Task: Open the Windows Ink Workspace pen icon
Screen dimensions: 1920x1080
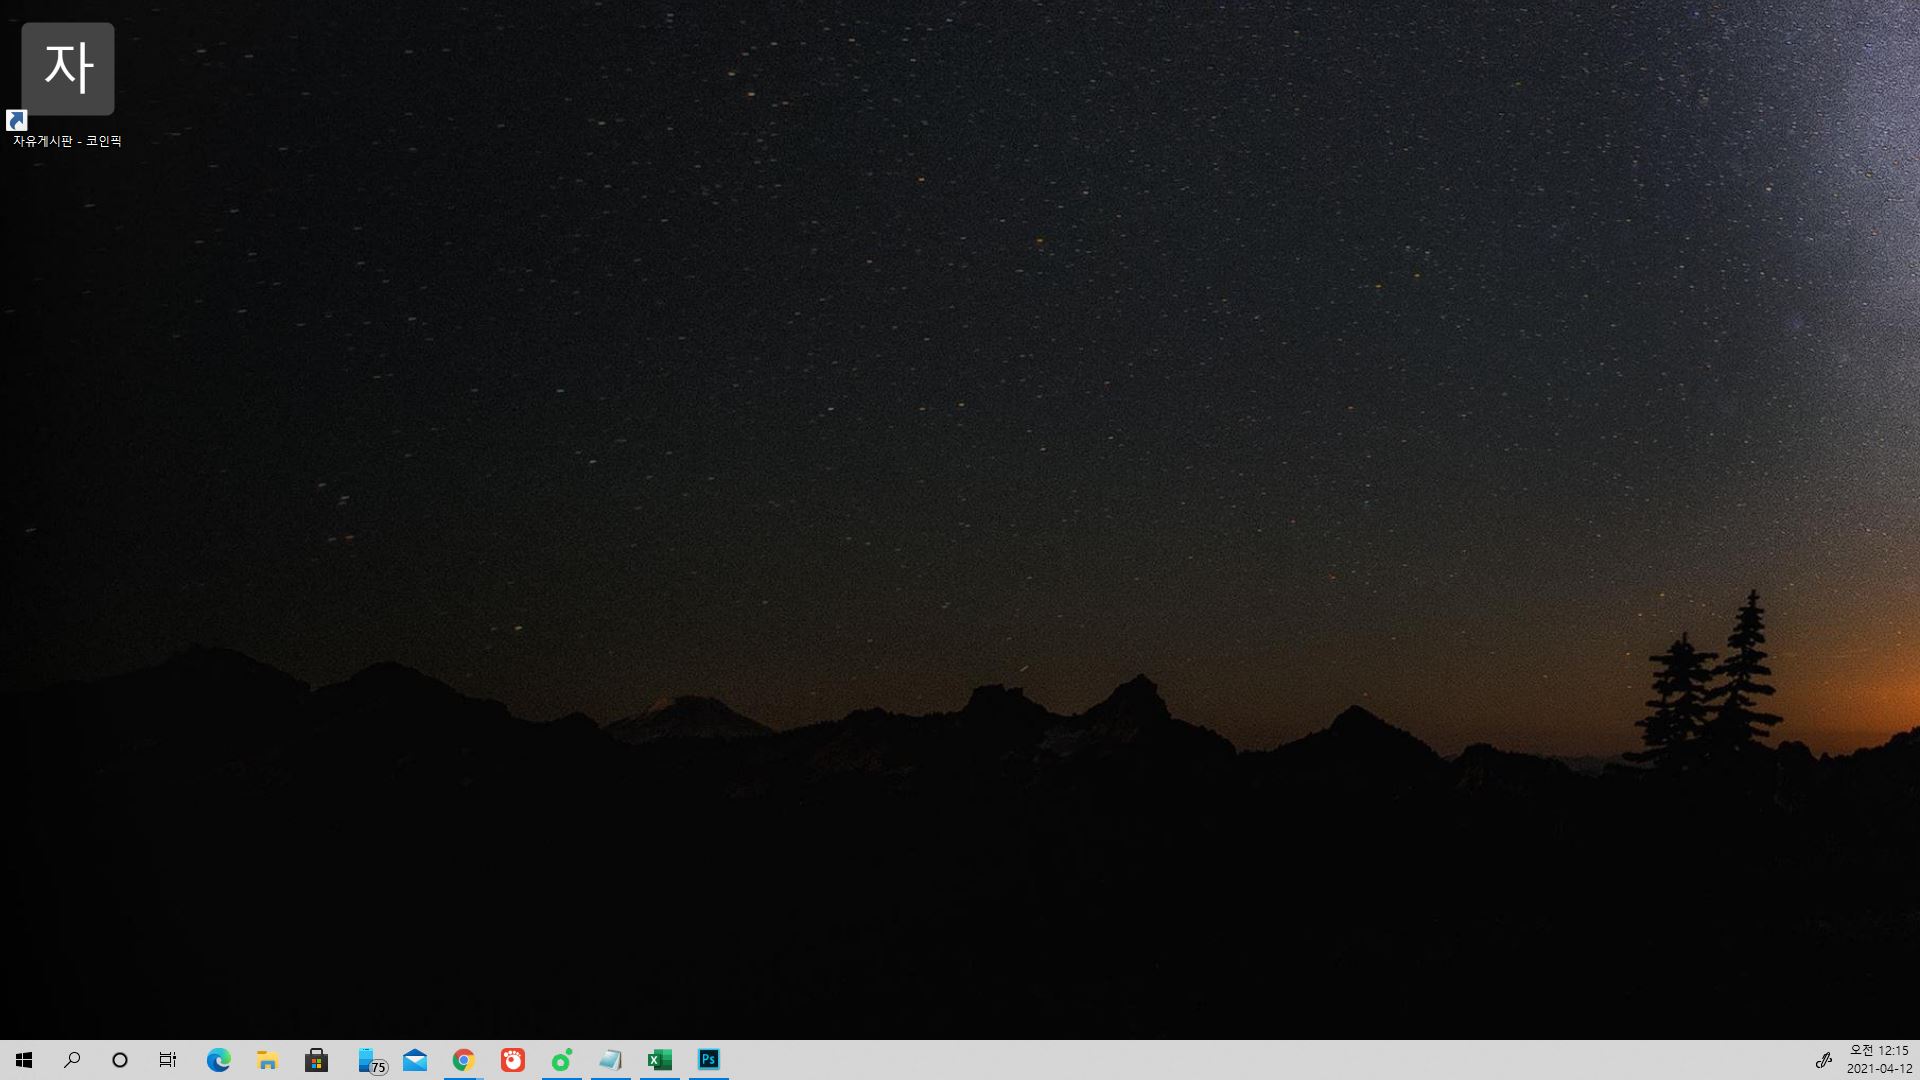Action: [x=1823, y=1060]
